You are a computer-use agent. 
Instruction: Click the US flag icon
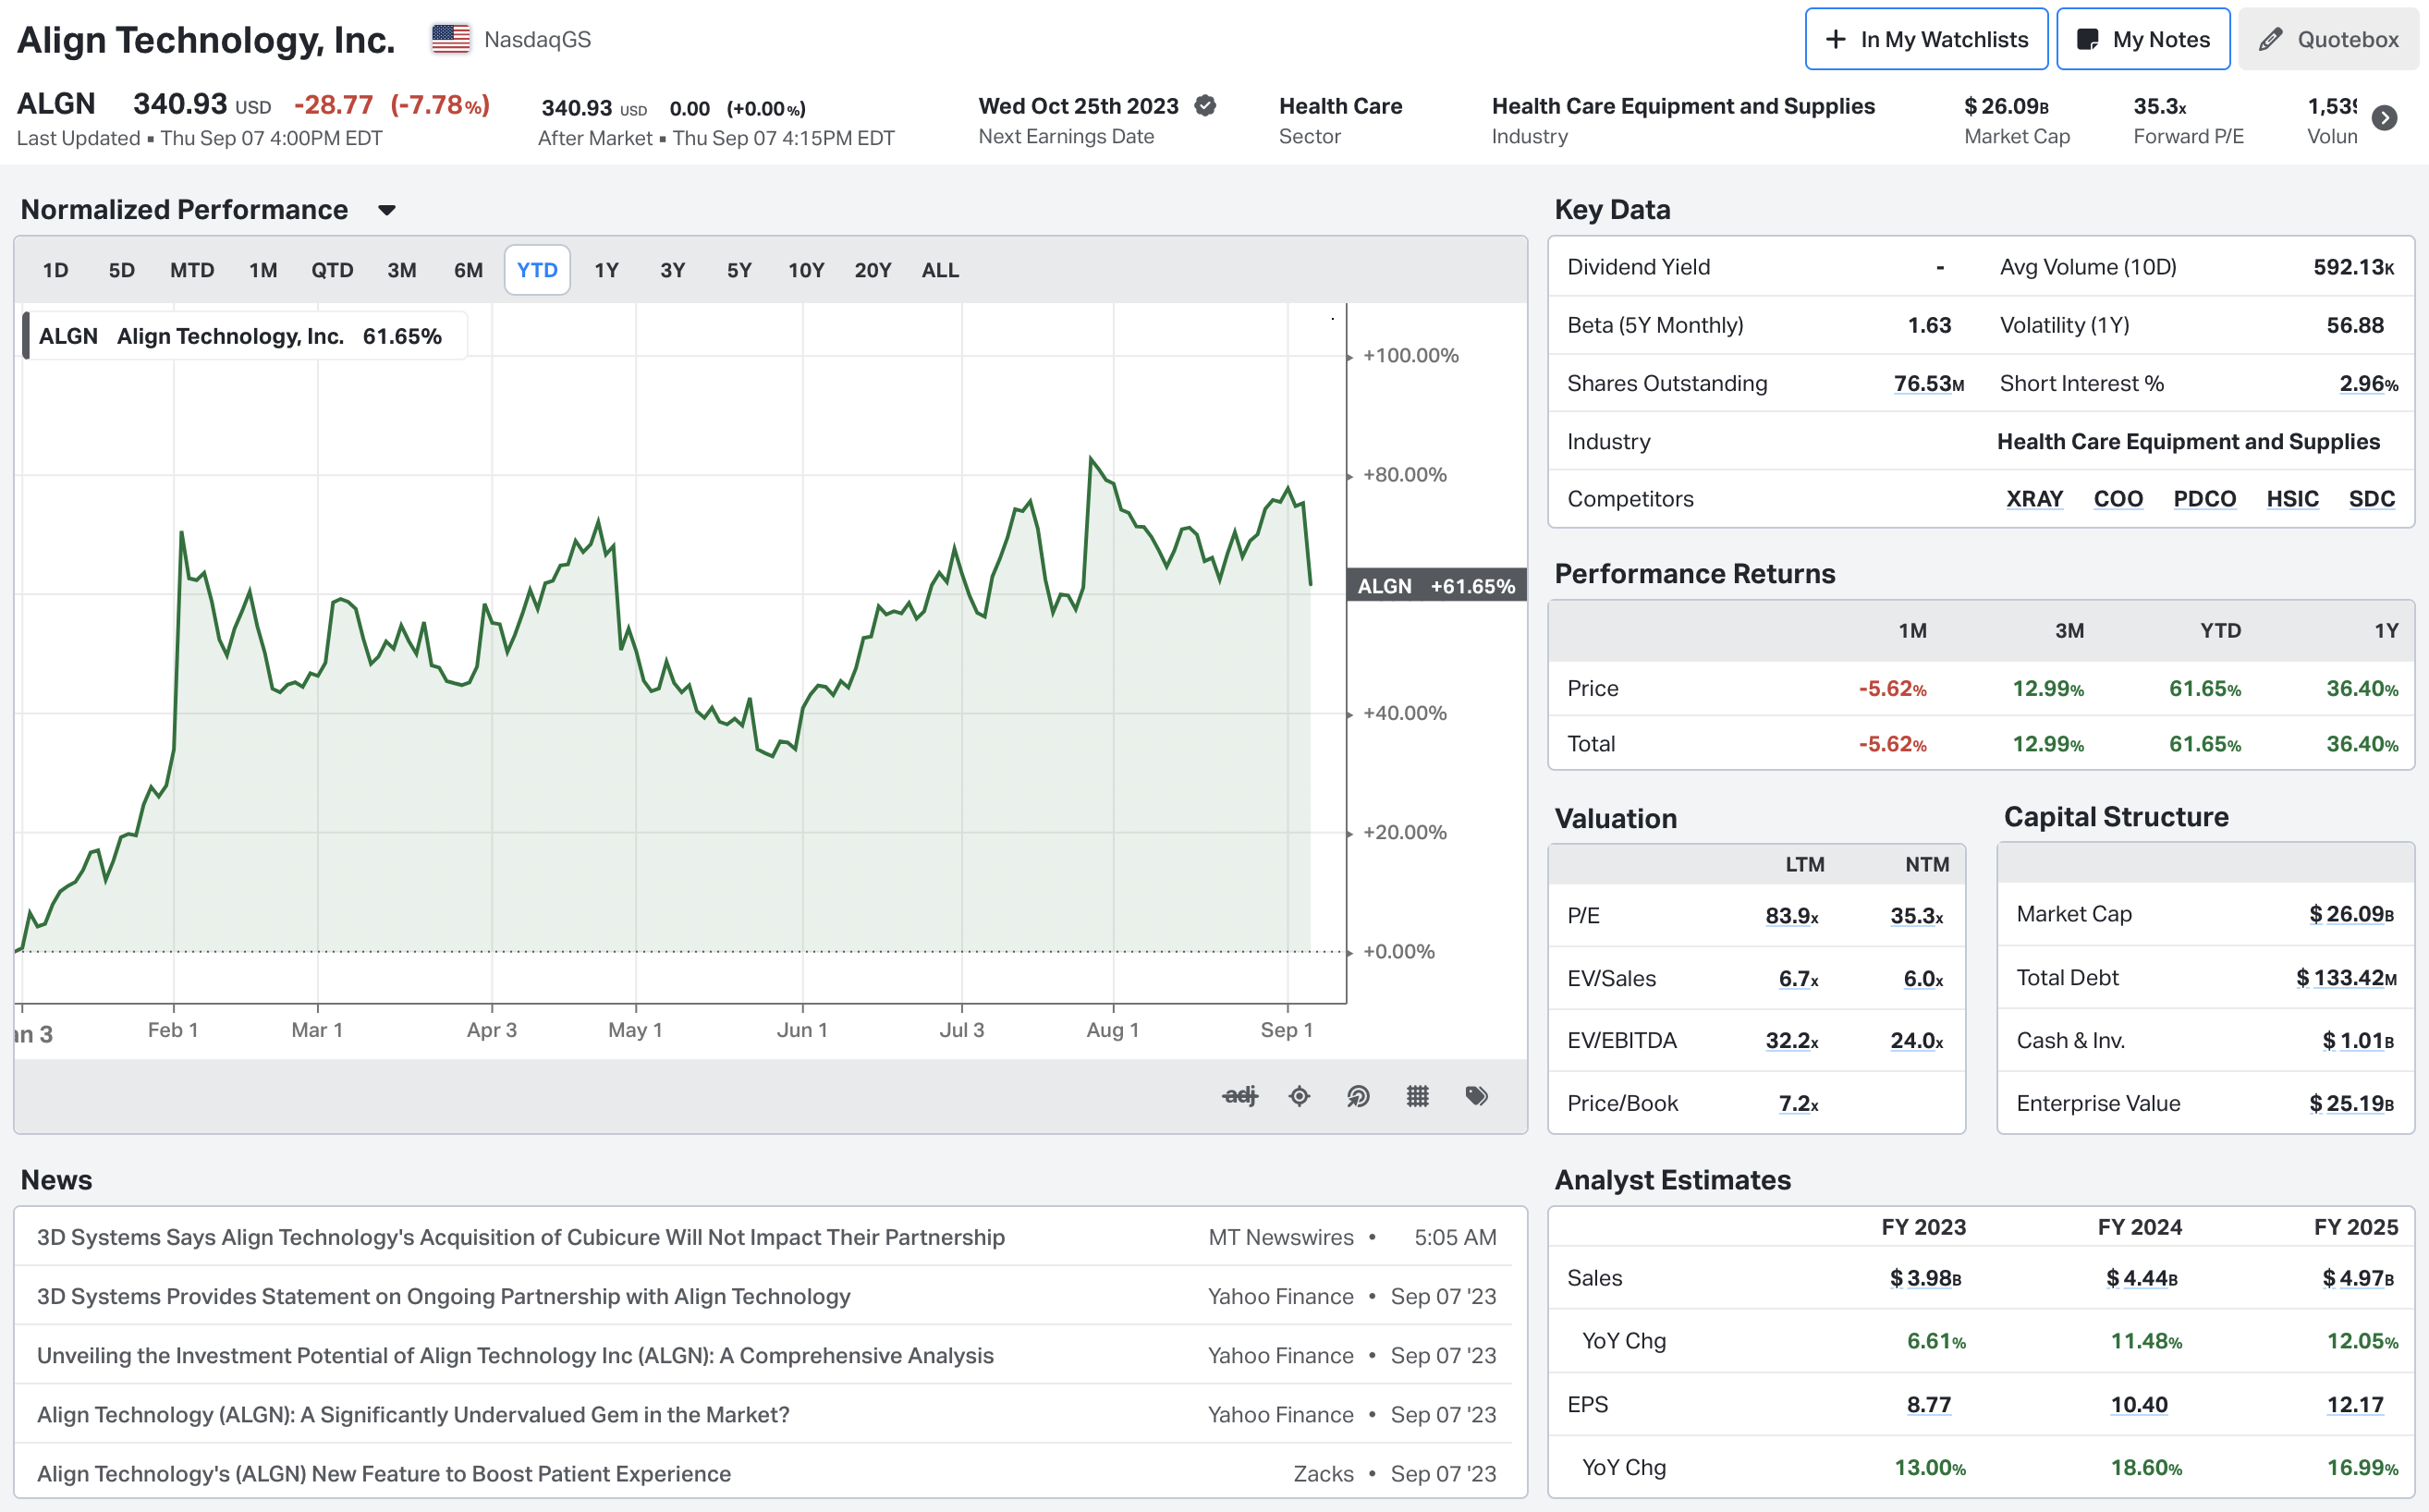(451, 39)
